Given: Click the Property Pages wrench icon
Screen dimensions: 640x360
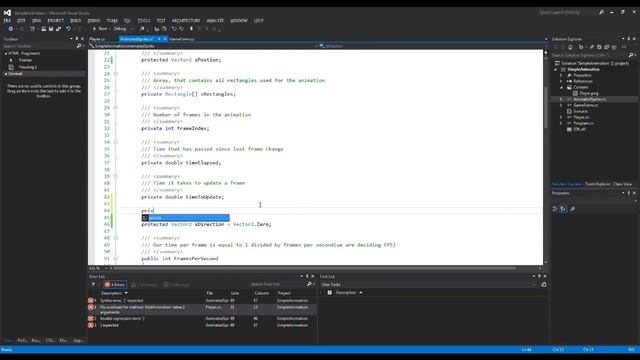Looking at the screenshot, I should 573,209.
